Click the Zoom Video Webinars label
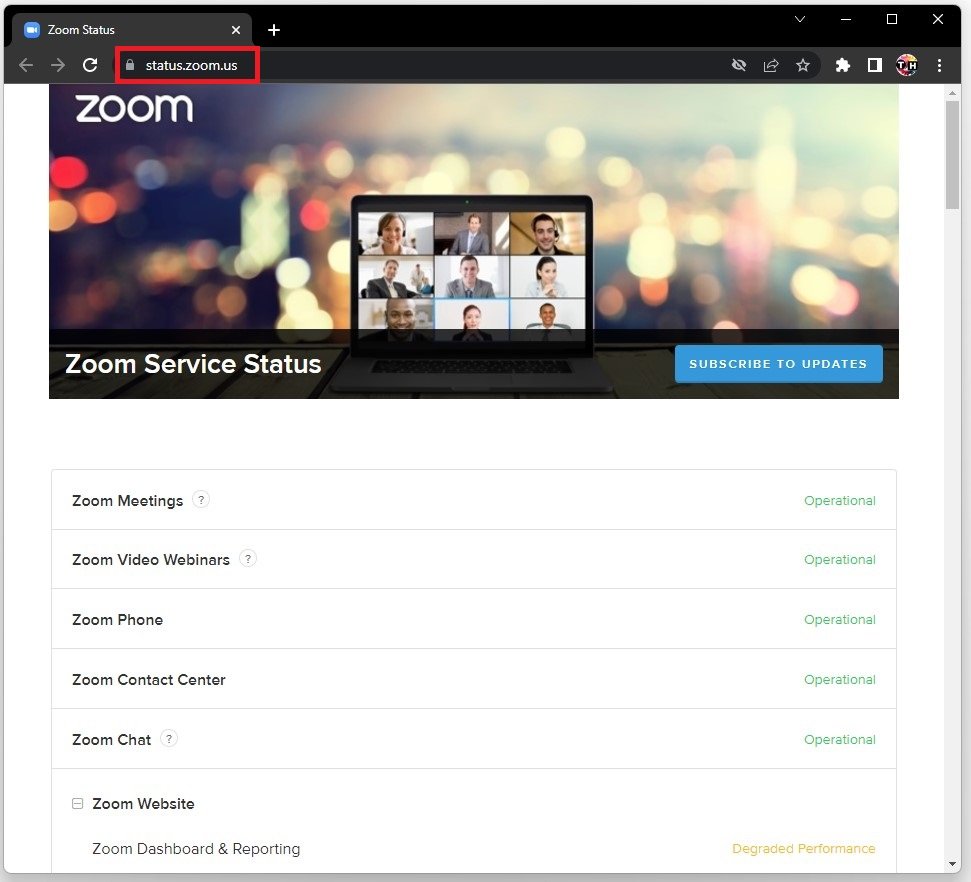Viewport: 971px width, 882px height. (150, 560)
